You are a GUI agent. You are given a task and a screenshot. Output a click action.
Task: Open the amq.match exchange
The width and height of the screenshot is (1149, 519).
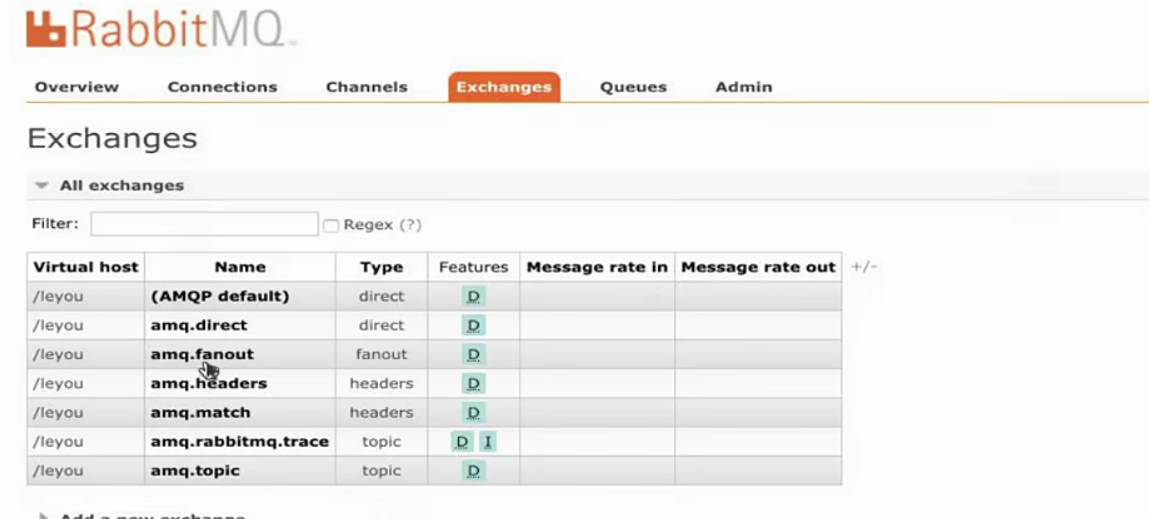(201, 413)
